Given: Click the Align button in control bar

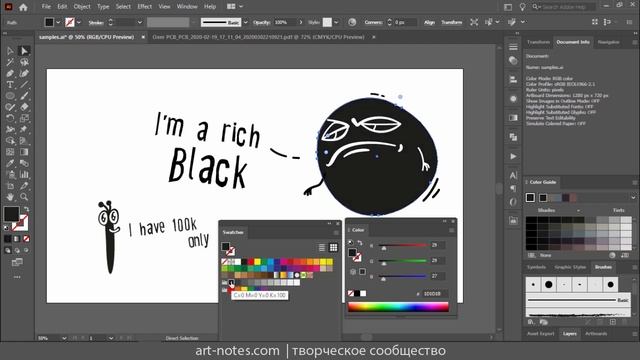Looking at the screenshot, I should 429,22.
